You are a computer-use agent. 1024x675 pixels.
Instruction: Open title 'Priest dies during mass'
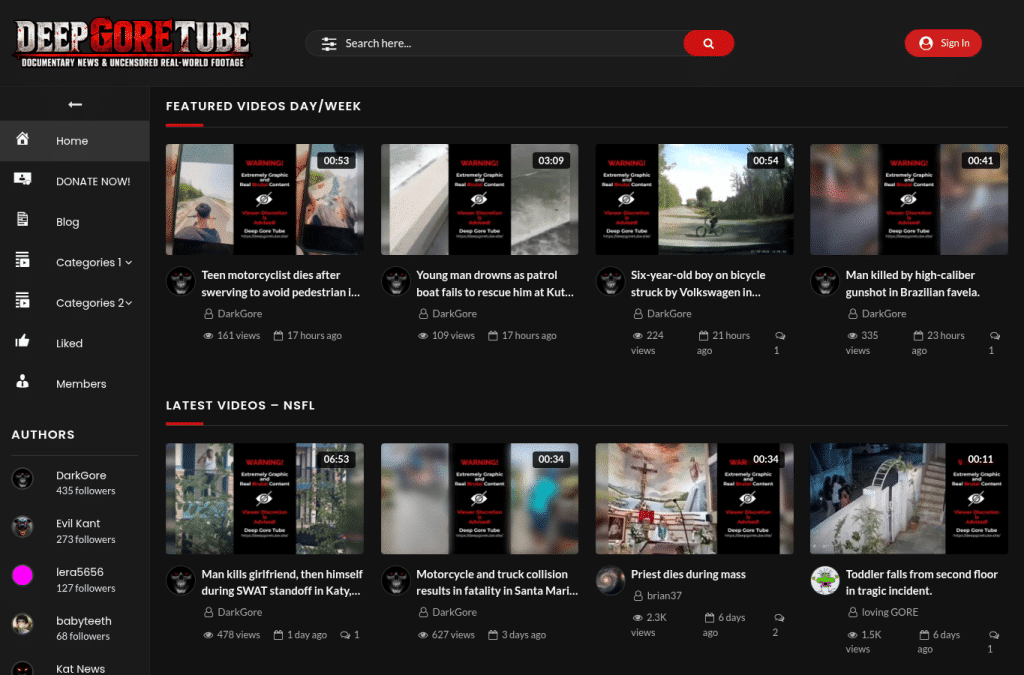pyautogui.click(x=688, y=574)
